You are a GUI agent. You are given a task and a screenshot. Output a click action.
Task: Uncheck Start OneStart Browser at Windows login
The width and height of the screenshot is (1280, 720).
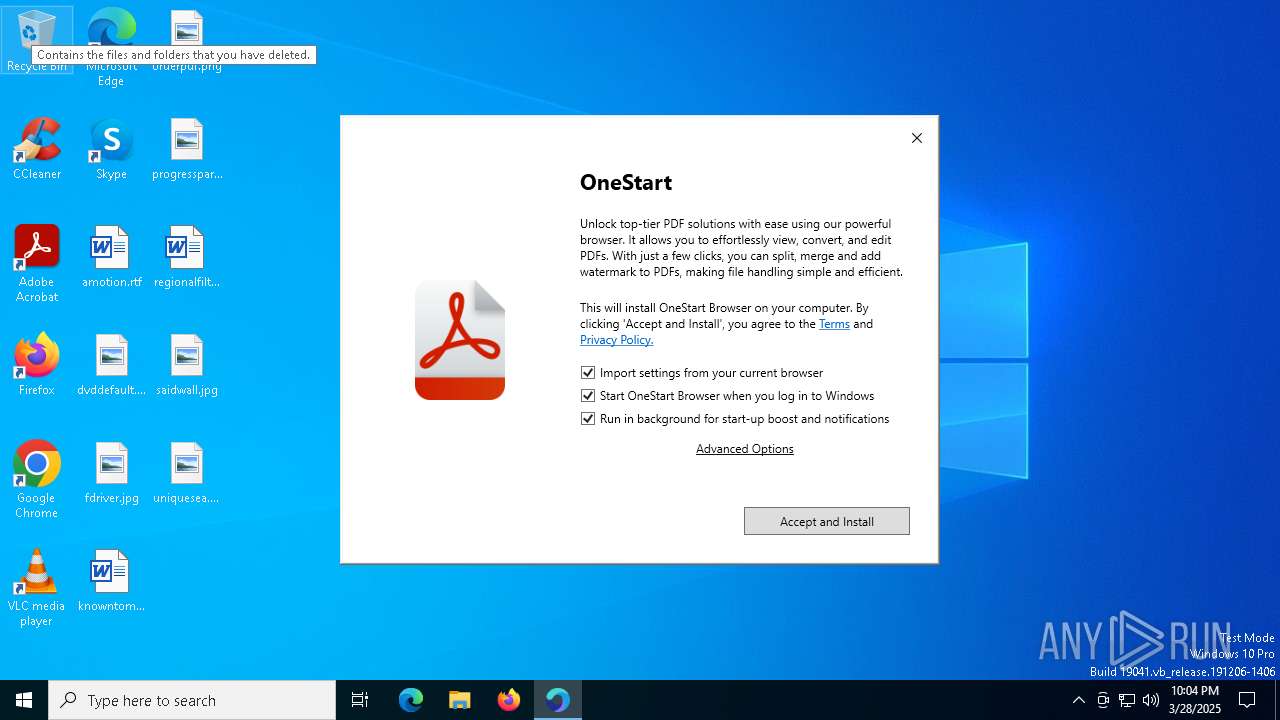[x=588, y=395]
